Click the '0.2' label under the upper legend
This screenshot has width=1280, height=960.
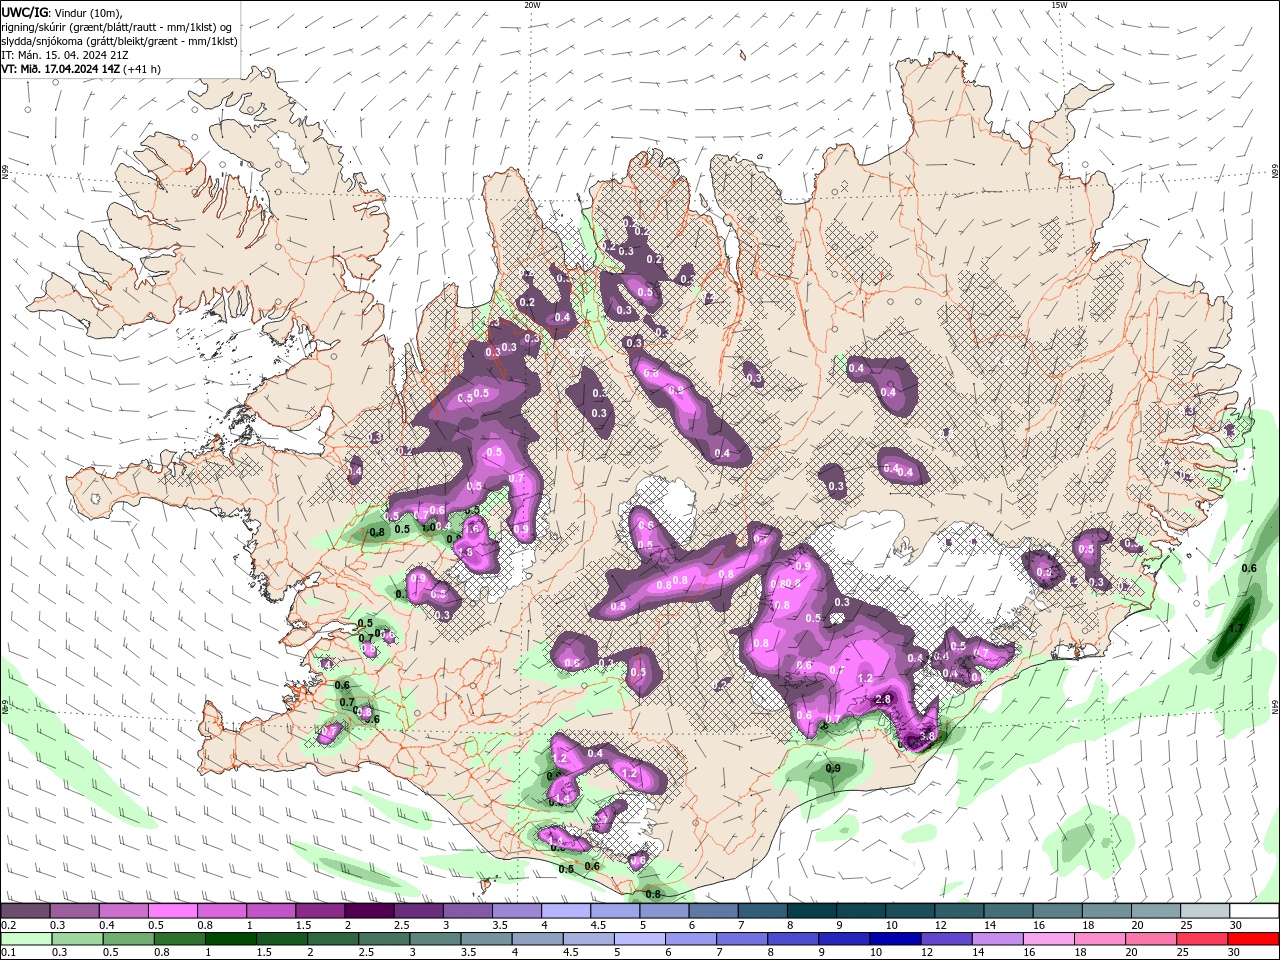tap(7, 925)
